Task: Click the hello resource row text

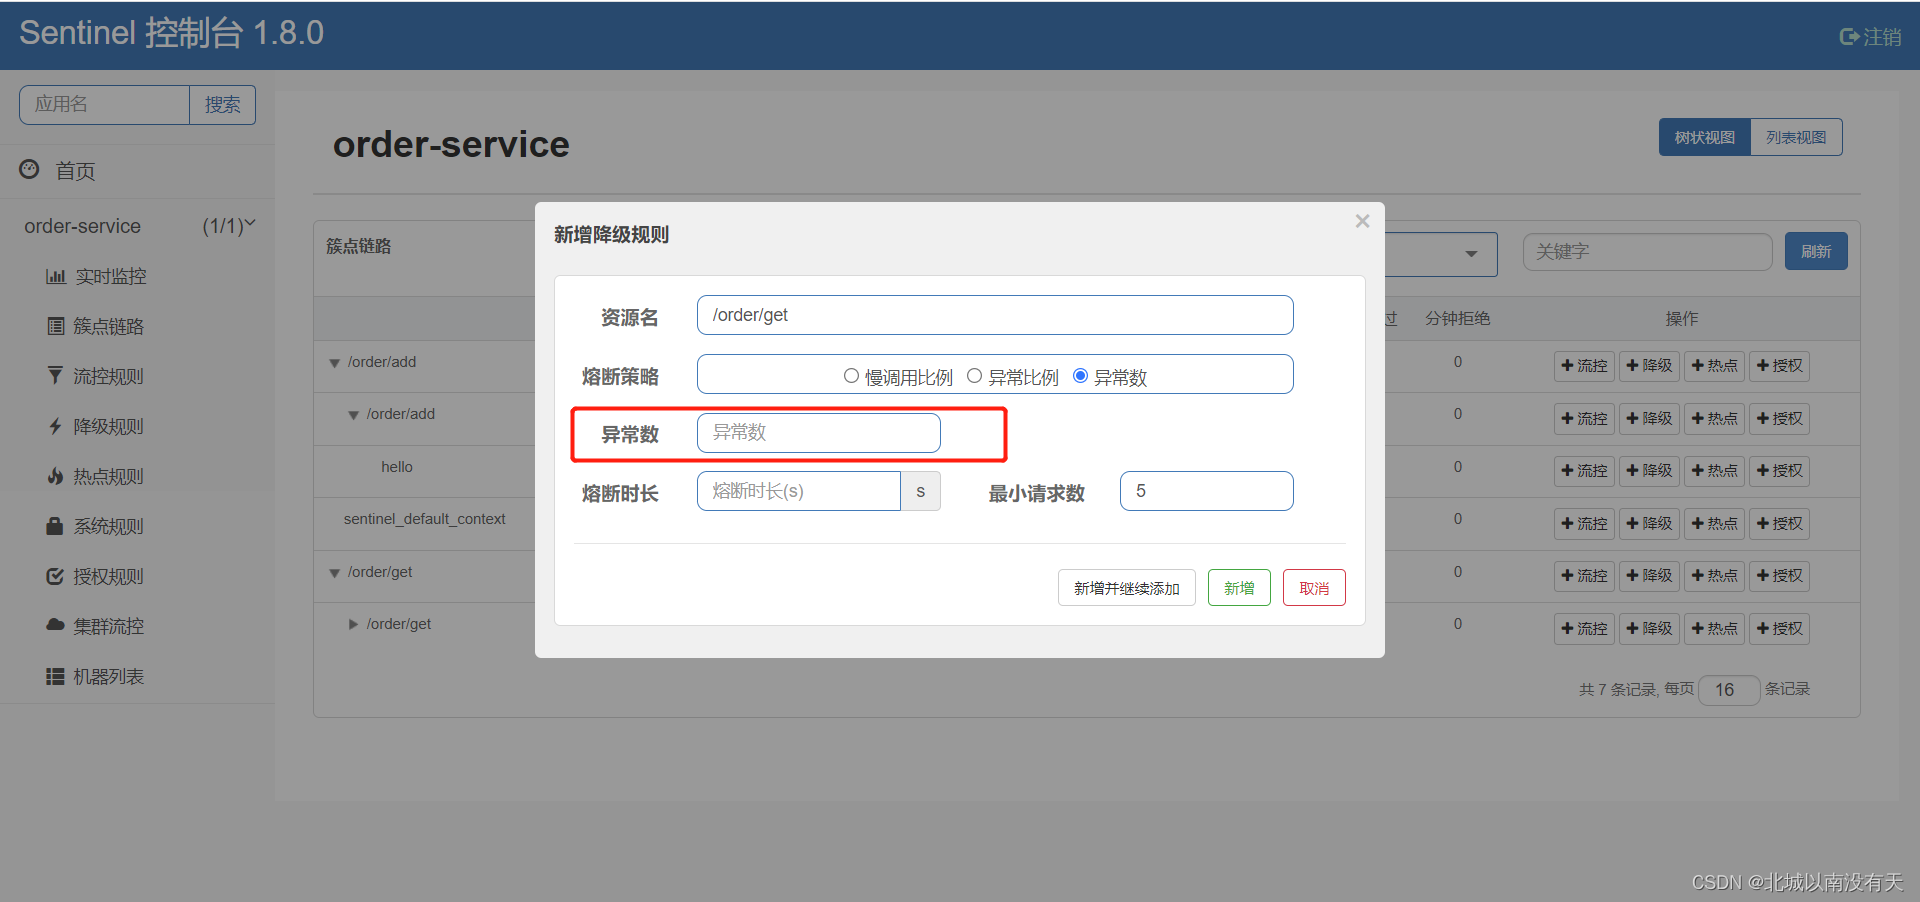Action: (x=397, y=467)
